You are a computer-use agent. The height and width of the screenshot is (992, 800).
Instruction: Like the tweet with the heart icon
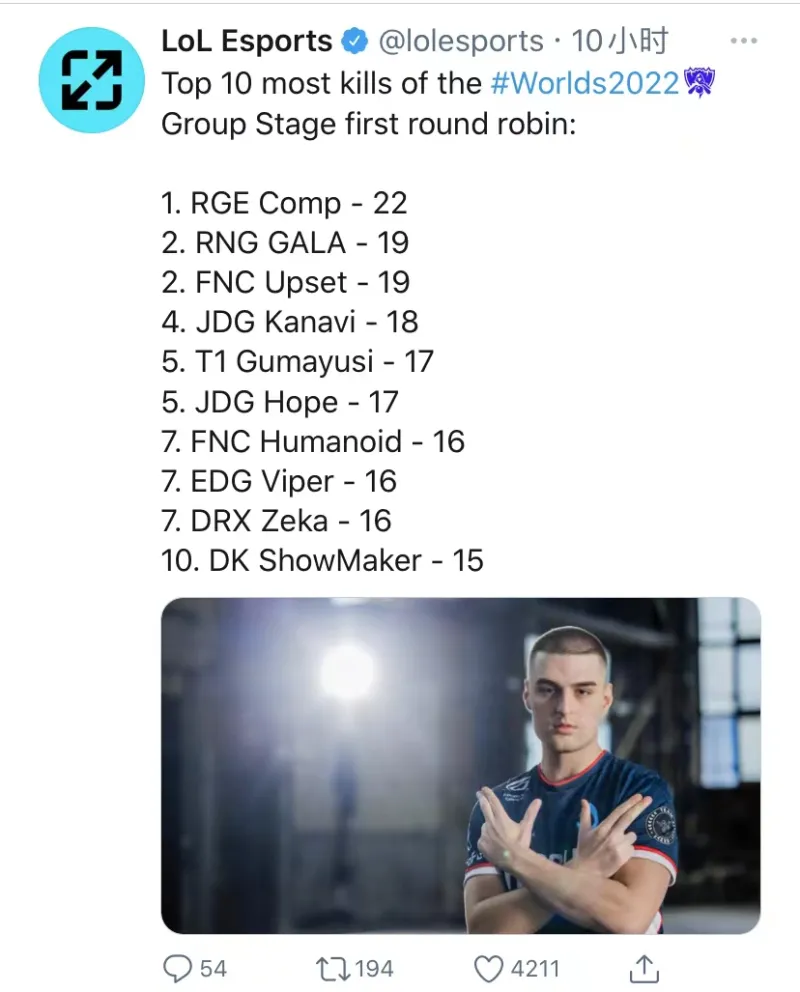[488, 968]
